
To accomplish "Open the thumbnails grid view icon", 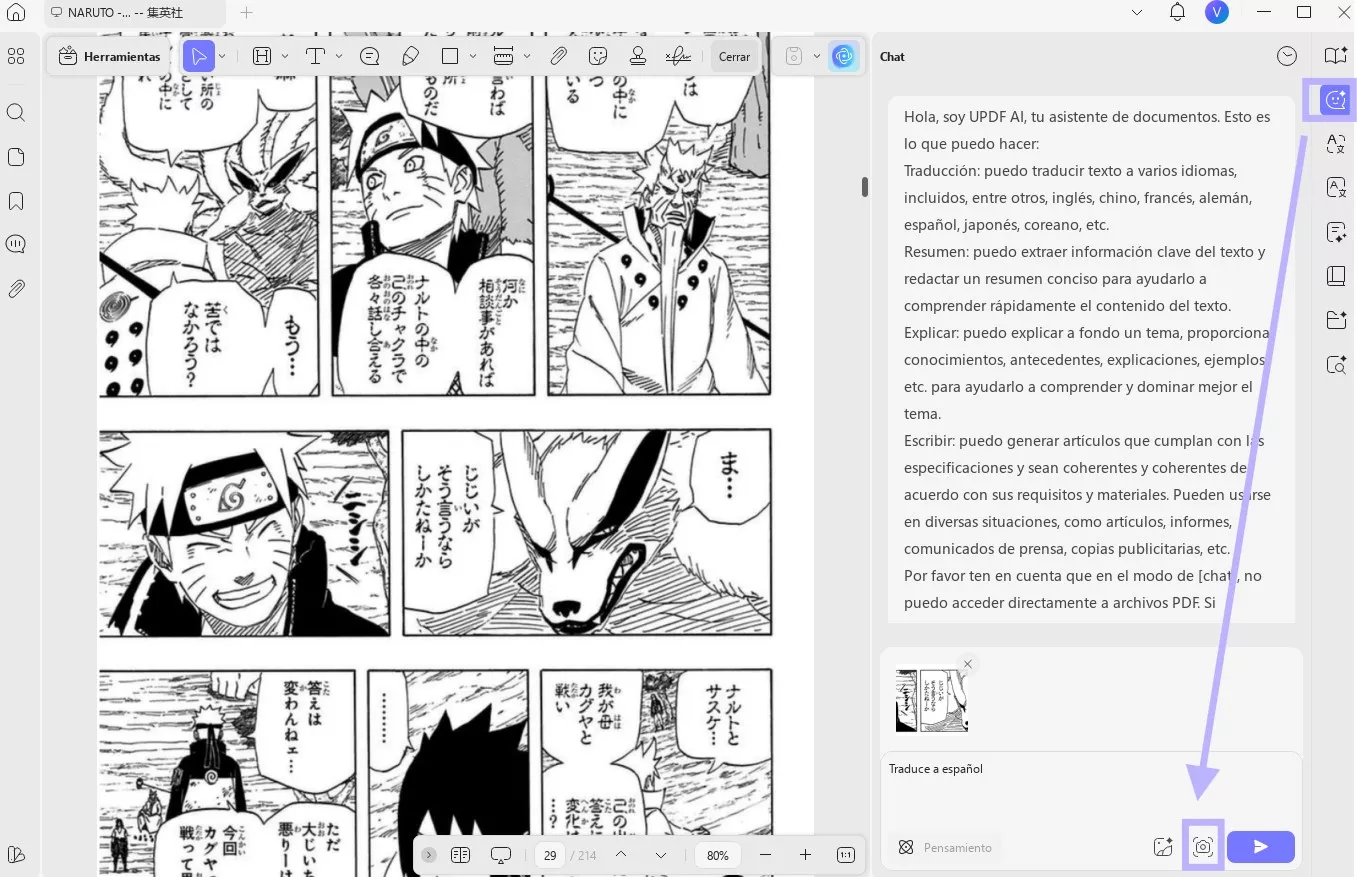I will 16,57.
